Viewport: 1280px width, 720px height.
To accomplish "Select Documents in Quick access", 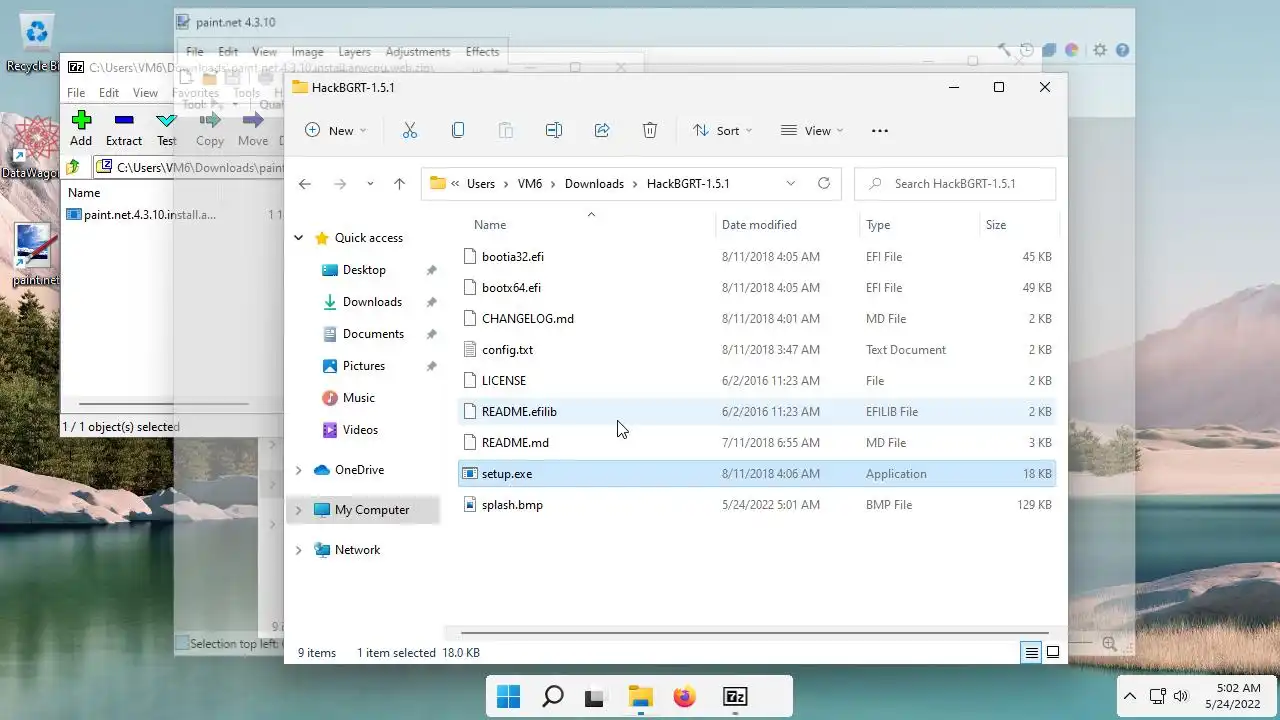I will tap(373, 334).
